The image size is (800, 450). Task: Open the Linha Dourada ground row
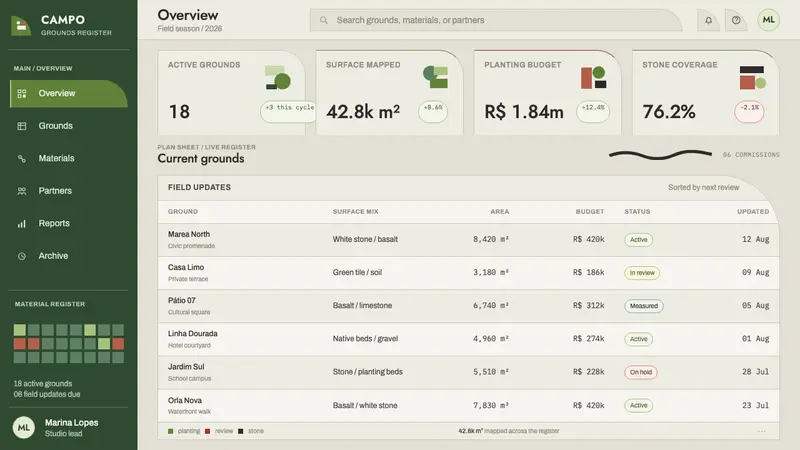468,339
